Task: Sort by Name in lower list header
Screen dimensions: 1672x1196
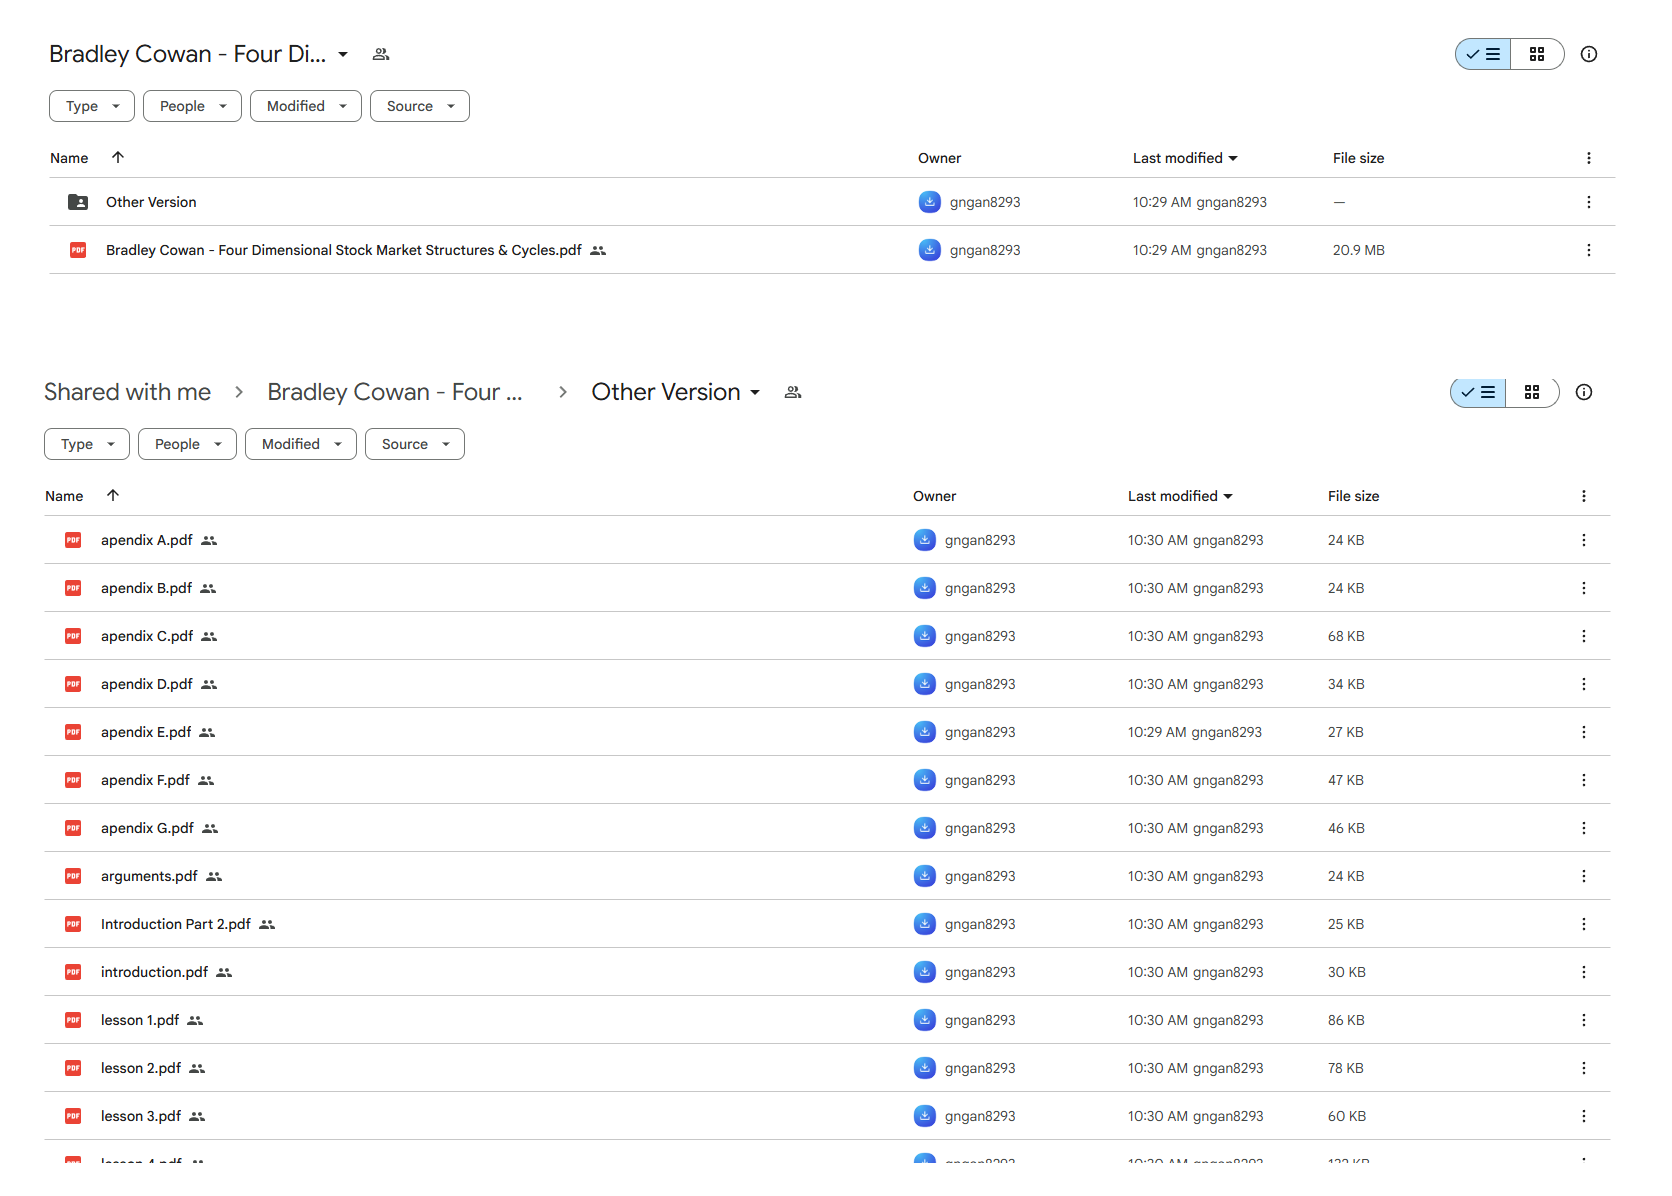Action: tap(64, 496)
